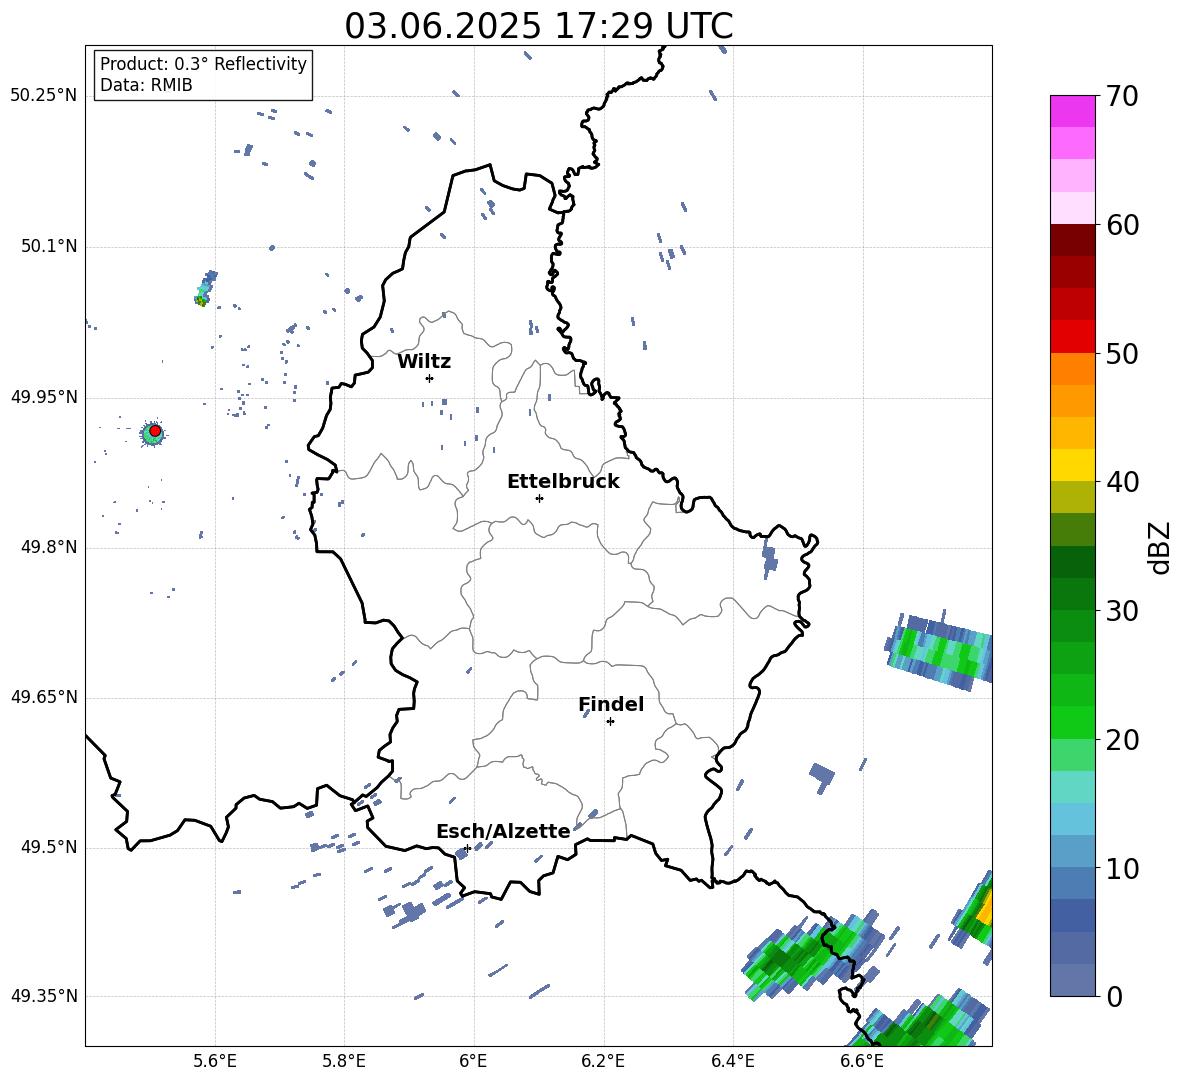Click the cross marker below Findel
Image resolution: width=1184 pixels, height=1081 pixels.
(610, 721)
